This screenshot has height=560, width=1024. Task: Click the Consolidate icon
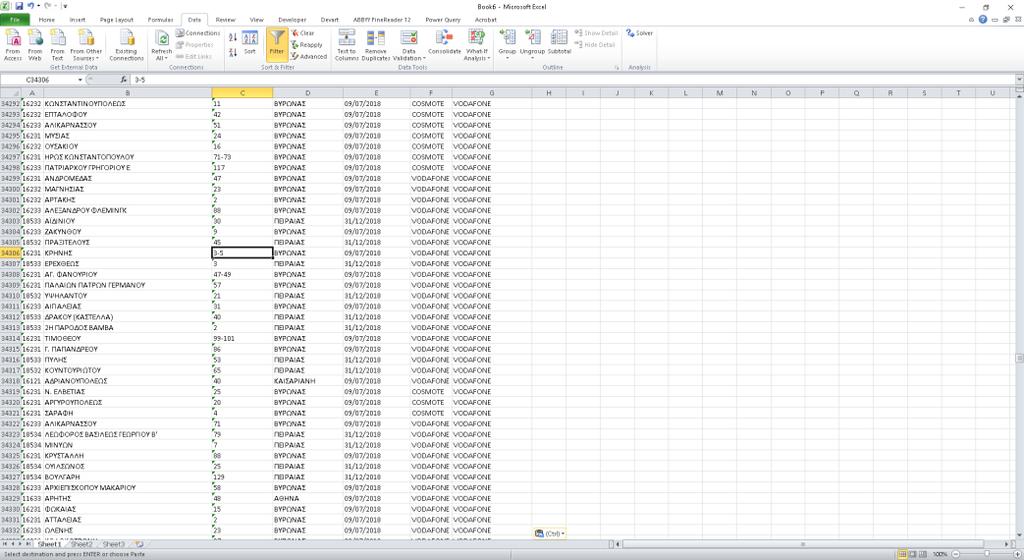pyautogui.click(x=444, y=42)
